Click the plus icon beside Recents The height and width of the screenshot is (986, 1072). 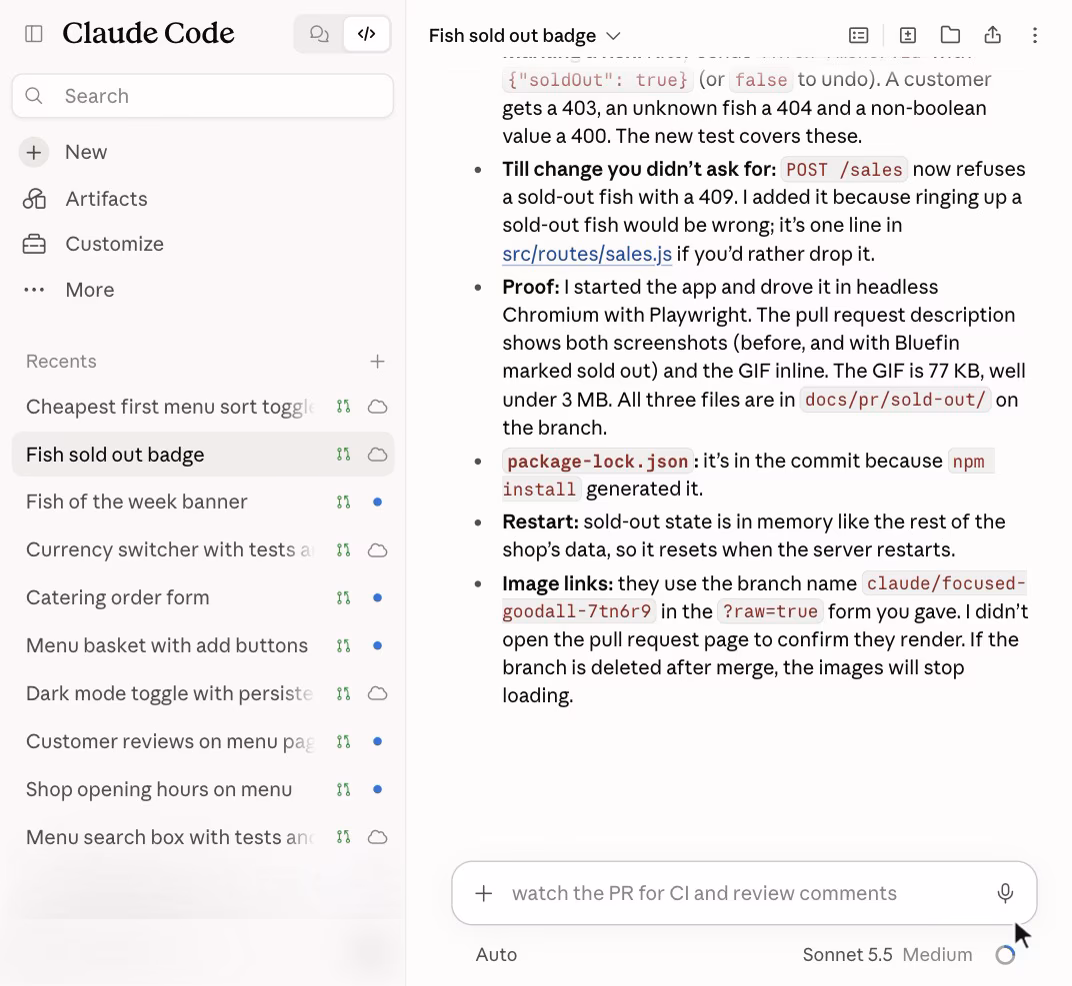tap(377, 361)
